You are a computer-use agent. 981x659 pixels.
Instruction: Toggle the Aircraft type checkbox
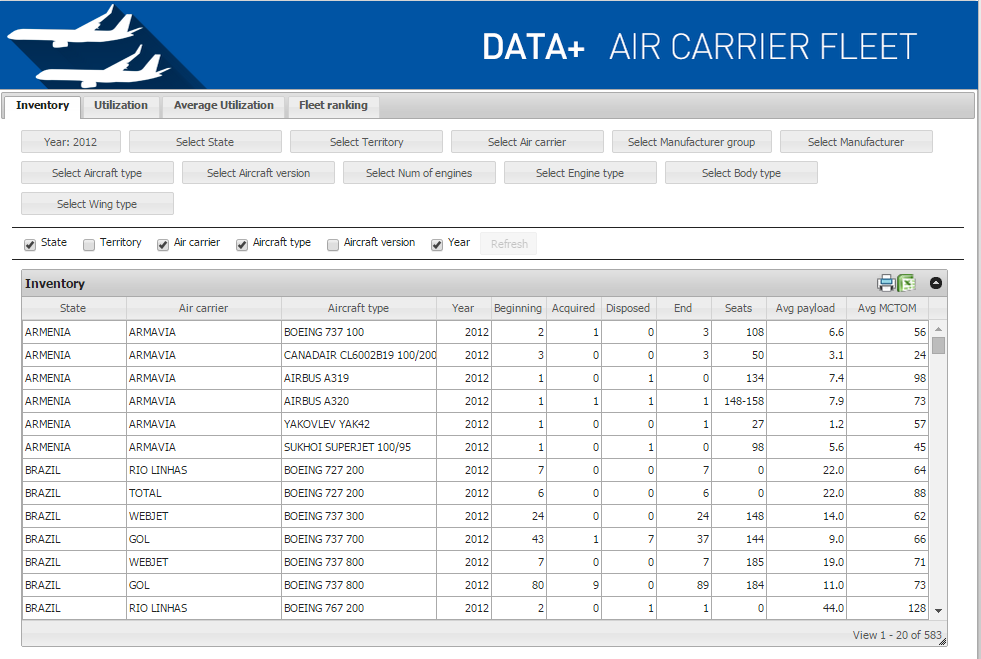tap(241, 244)
